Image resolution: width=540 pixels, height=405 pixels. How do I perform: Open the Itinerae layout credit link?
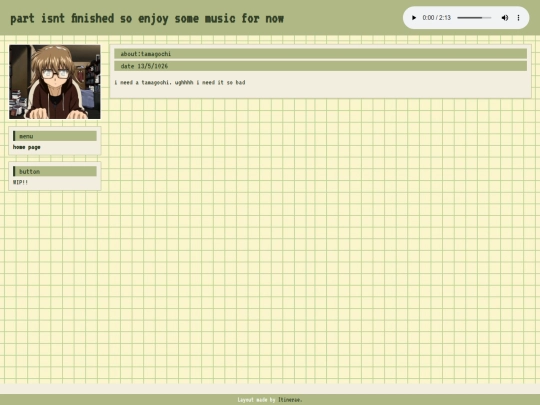(290, 400)
